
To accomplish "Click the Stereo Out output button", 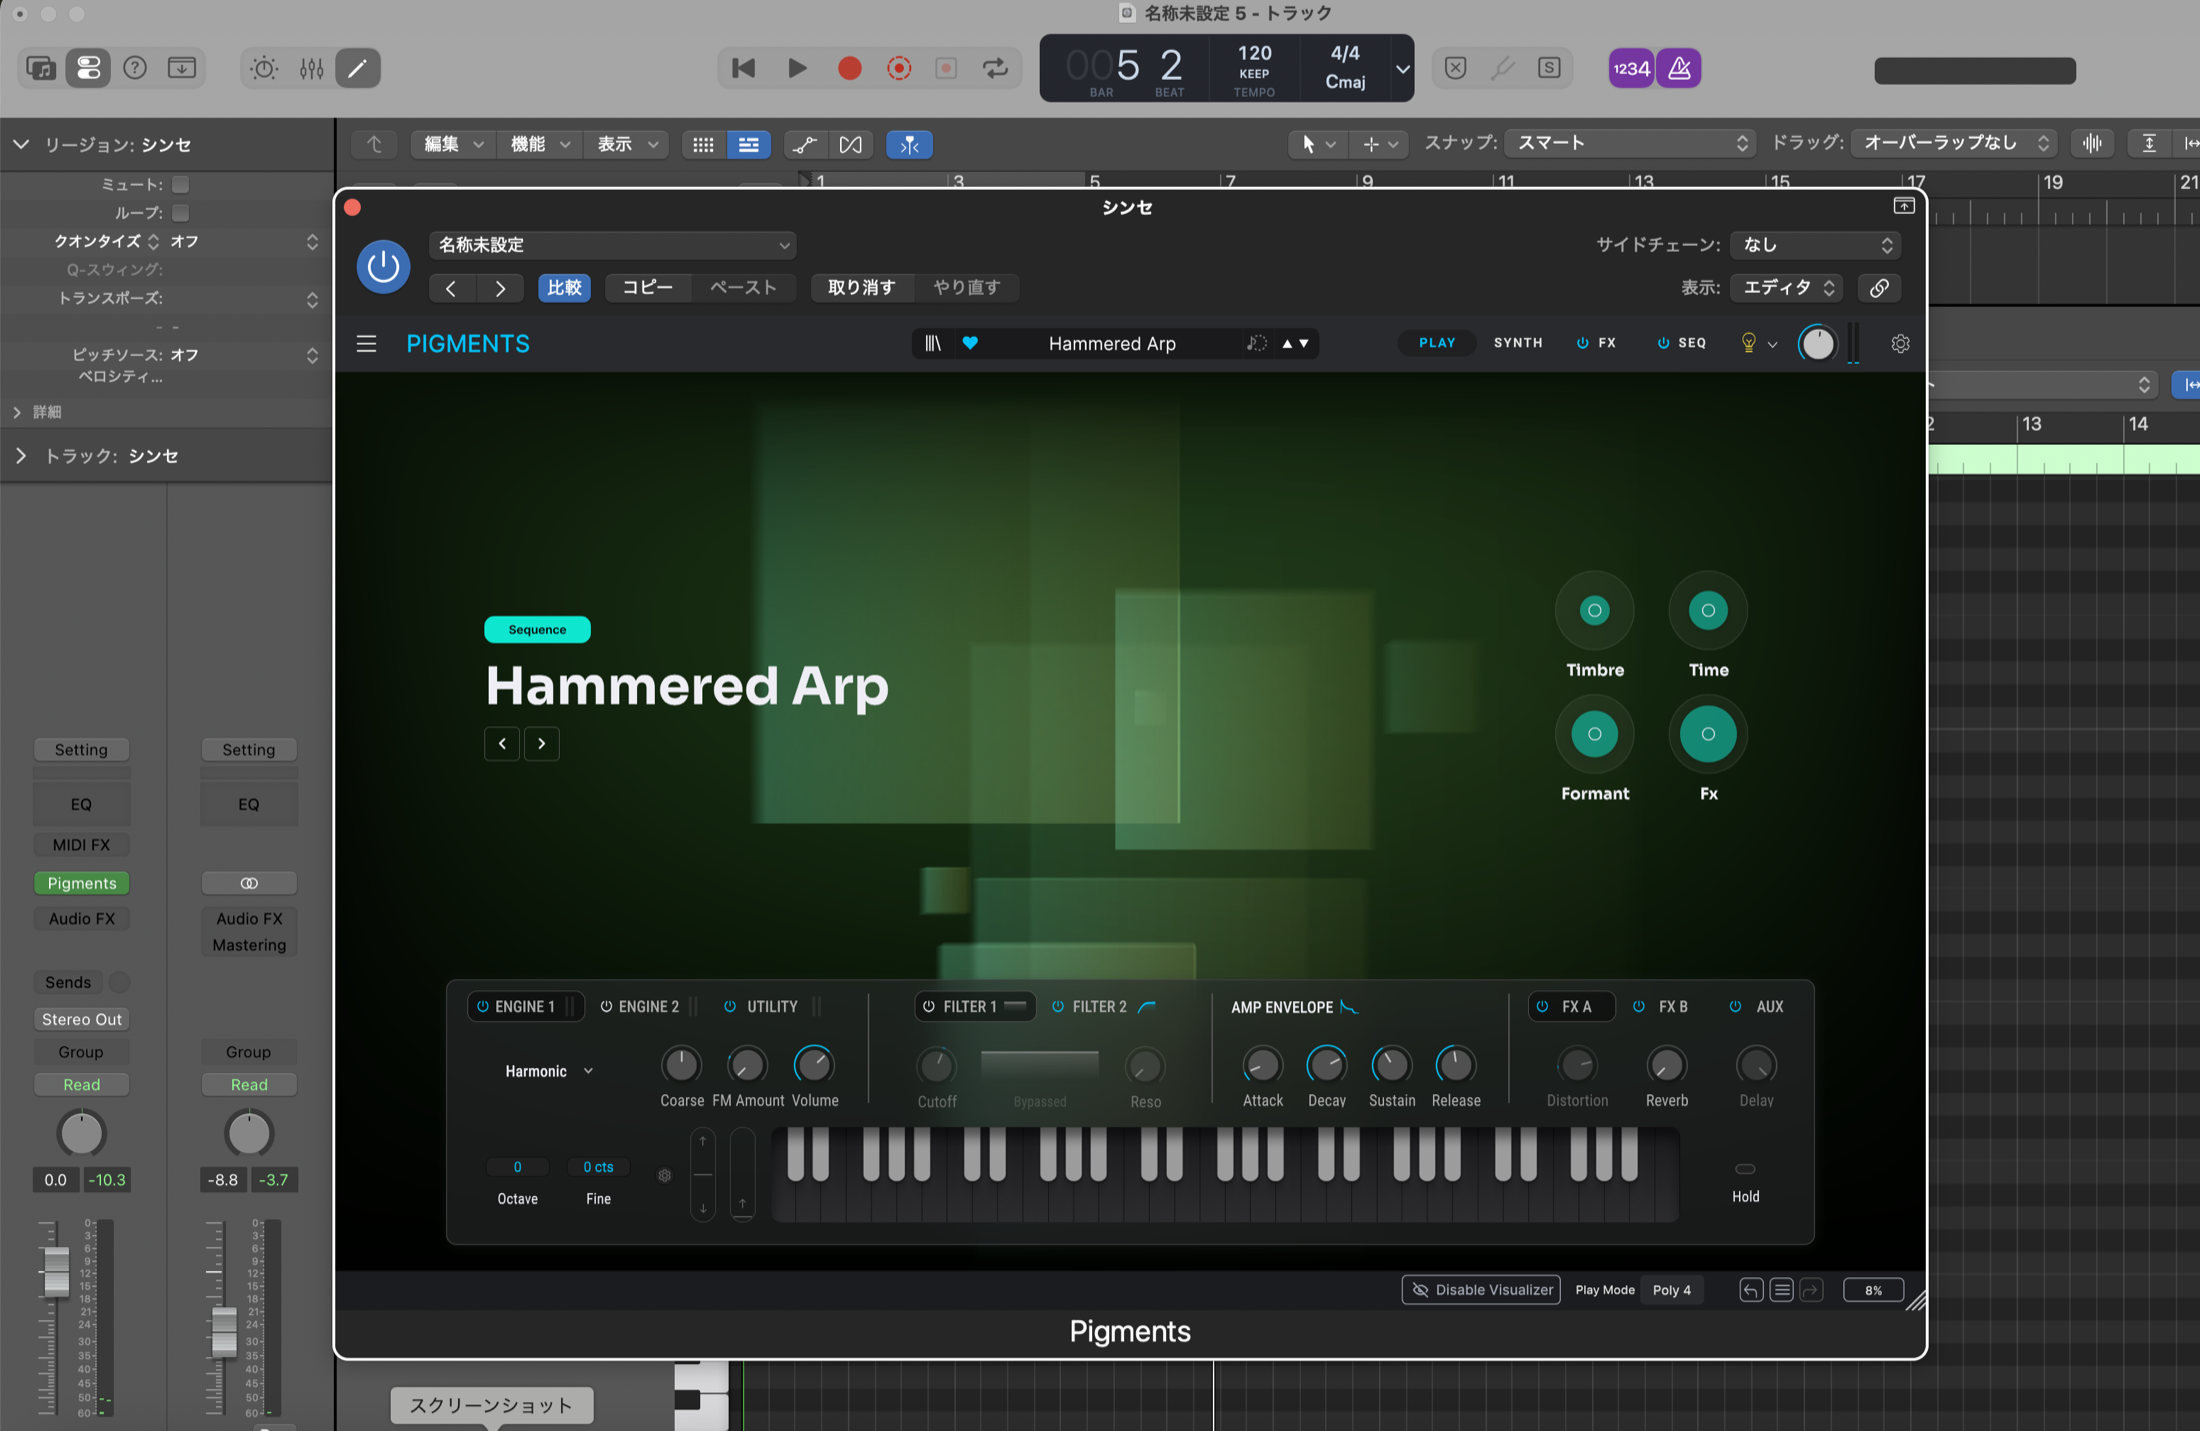I will coord(82,1019).
